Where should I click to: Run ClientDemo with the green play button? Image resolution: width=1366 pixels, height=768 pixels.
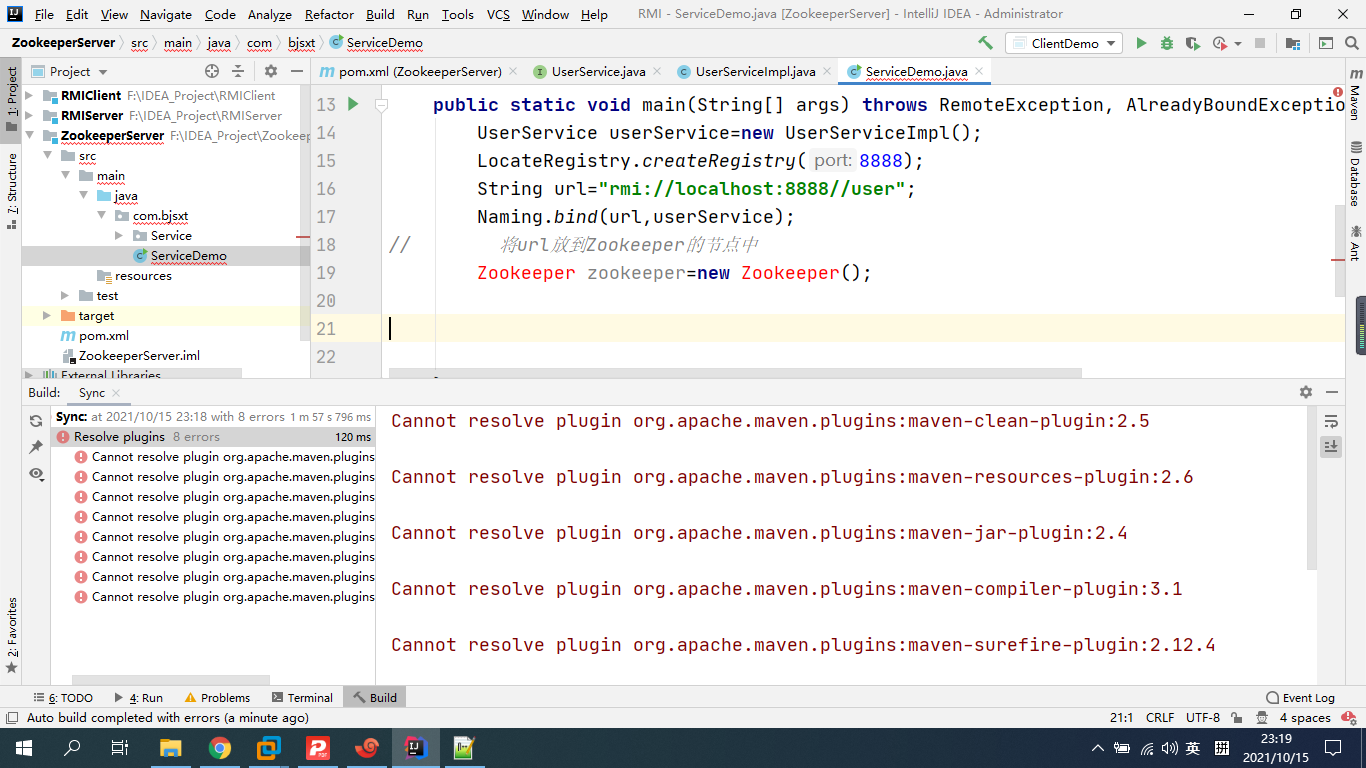point(1141,43)
